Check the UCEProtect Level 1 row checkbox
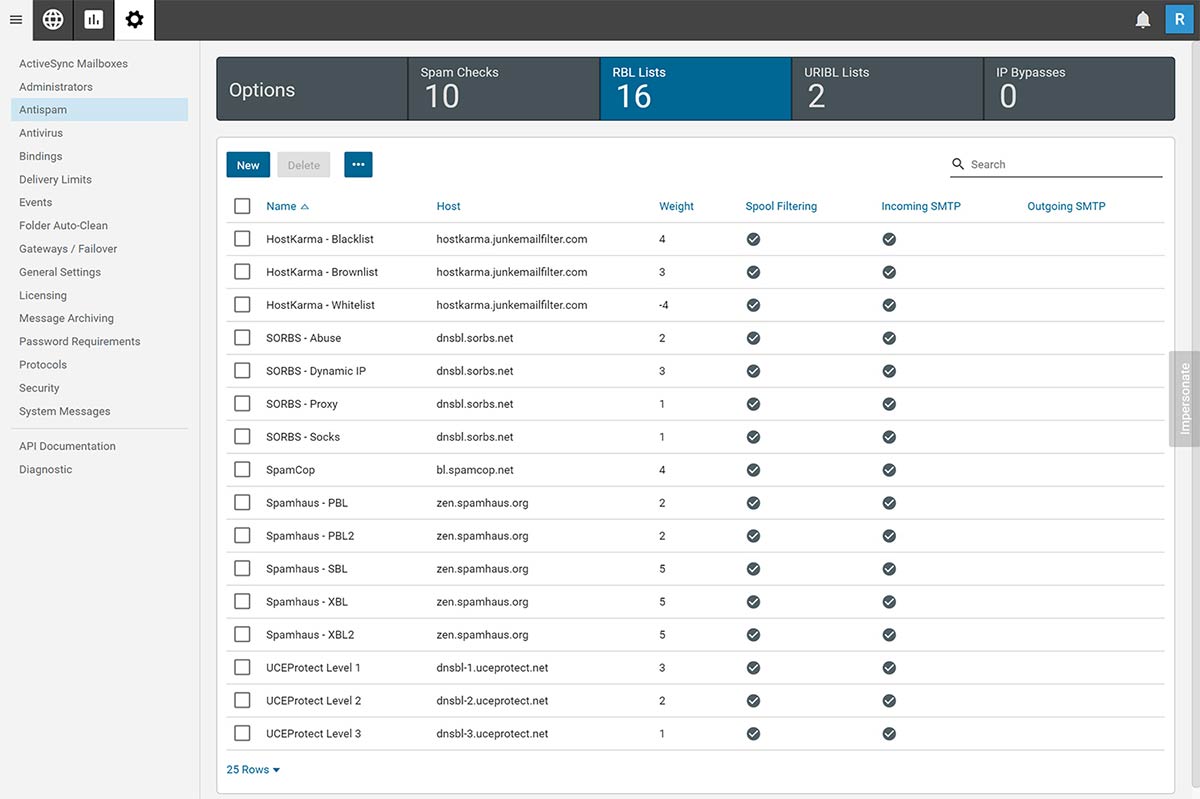Image resolution: width=1200 pixels, height=799 pixels. tap(242, 668)
